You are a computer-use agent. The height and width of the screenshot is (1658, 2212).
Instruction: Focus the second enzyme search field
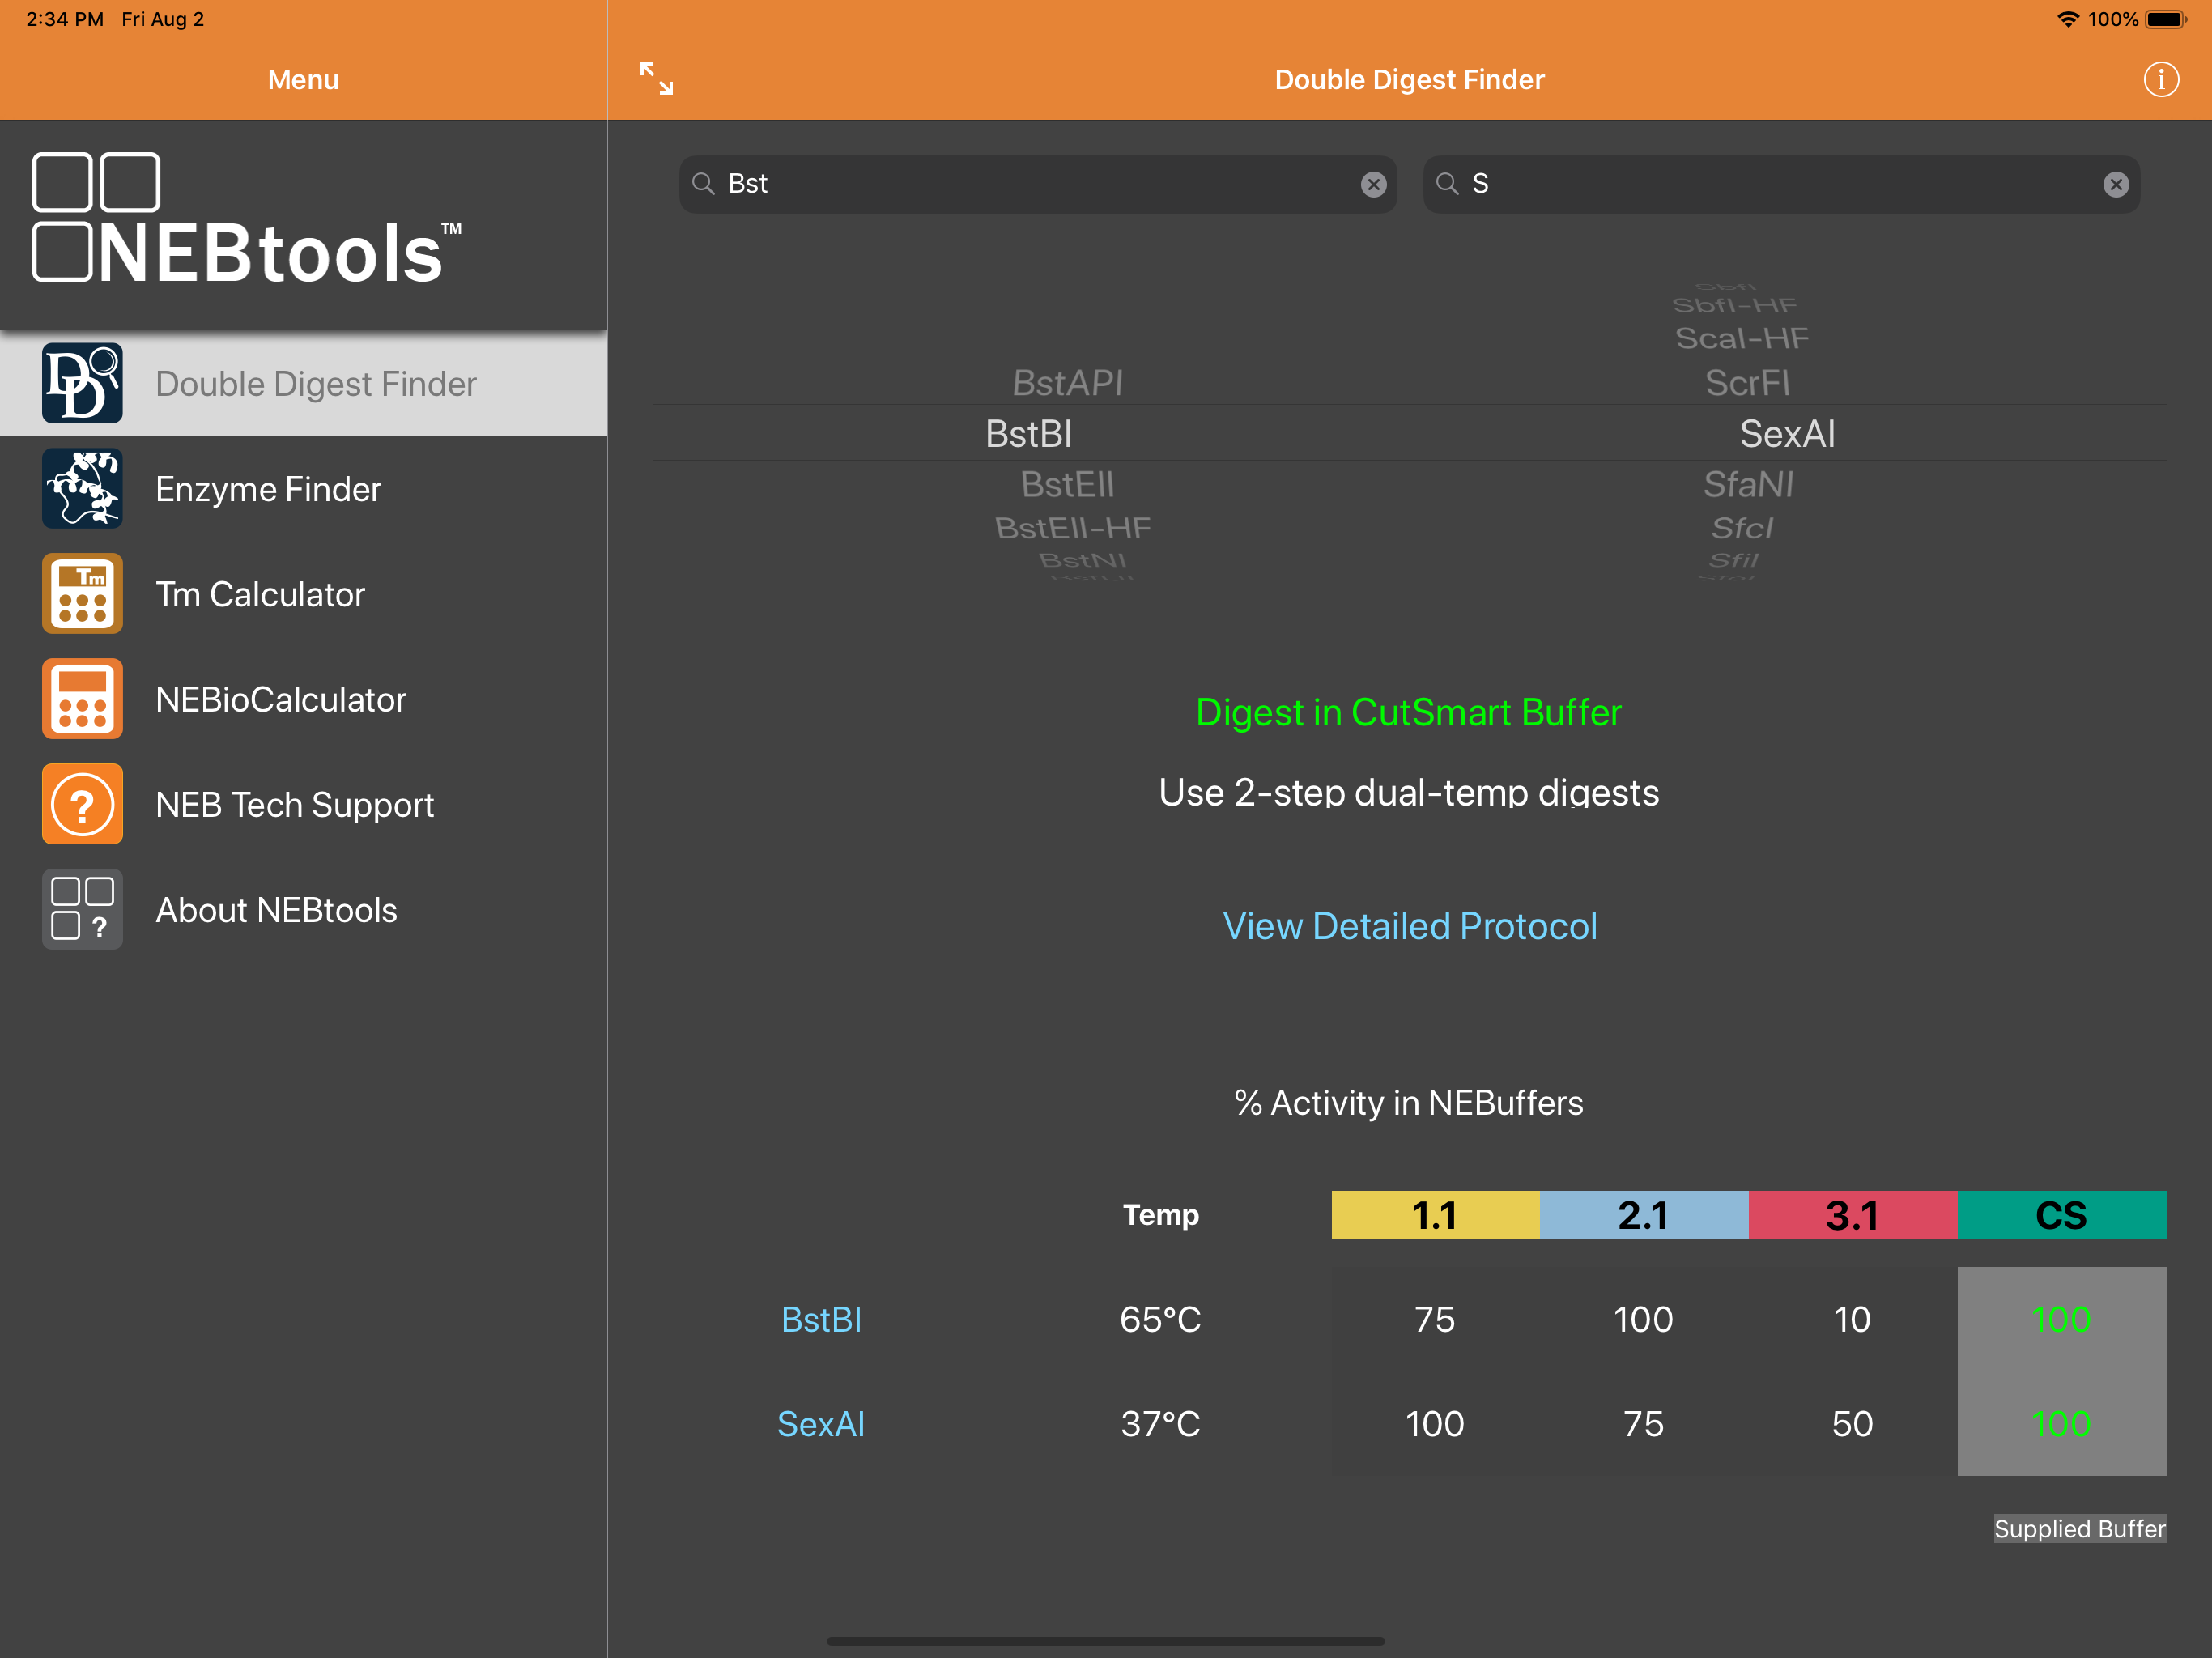coord(1782,184)
